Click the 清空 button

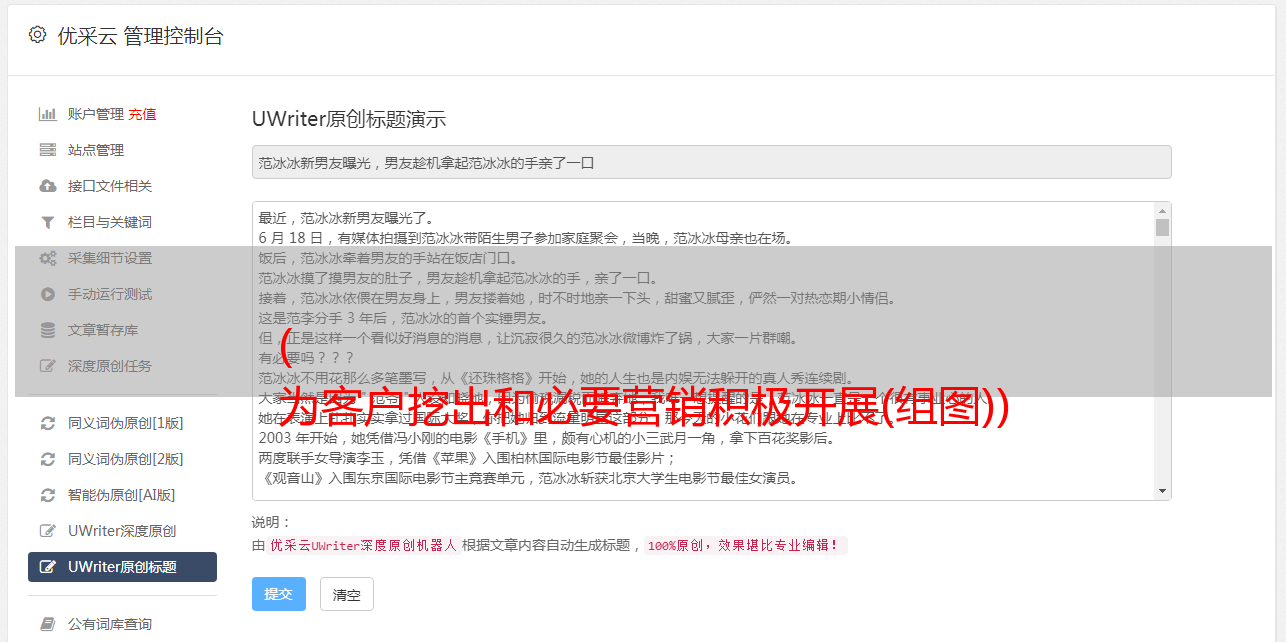pyautogui.click(x=347, y=594)
